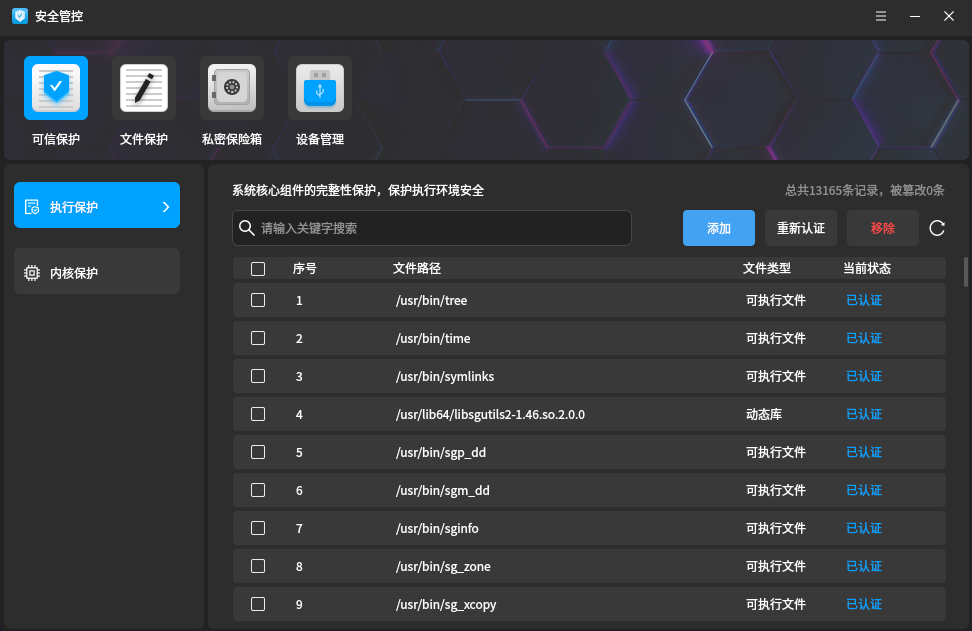Click the vertical scrollbar of the file list

click(x=966, y=272)
